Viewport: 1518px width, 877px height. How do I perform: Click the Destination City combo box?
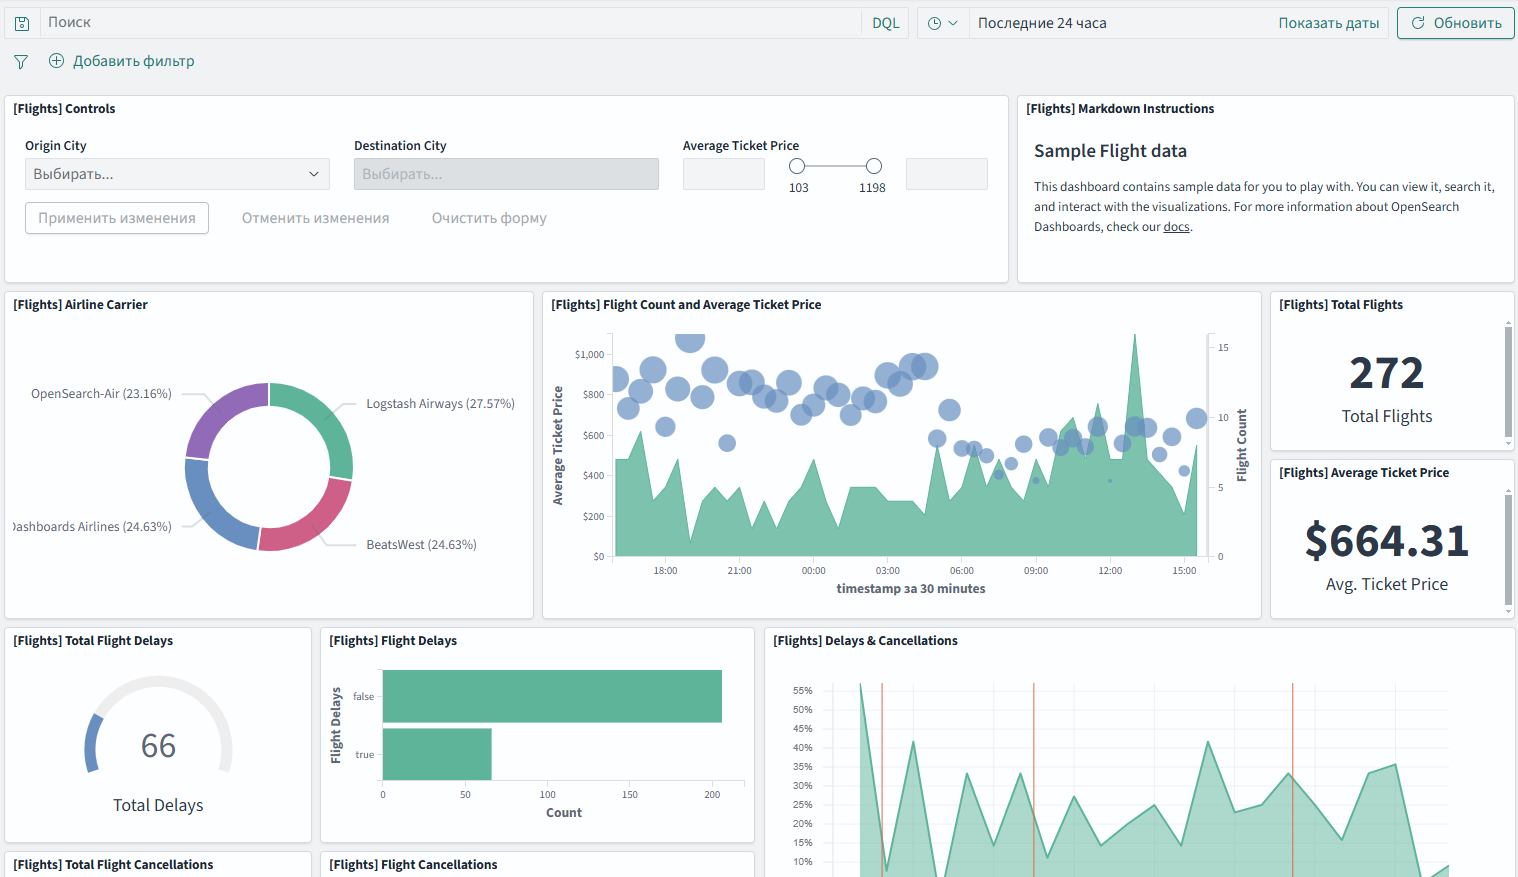coord(506,174)
